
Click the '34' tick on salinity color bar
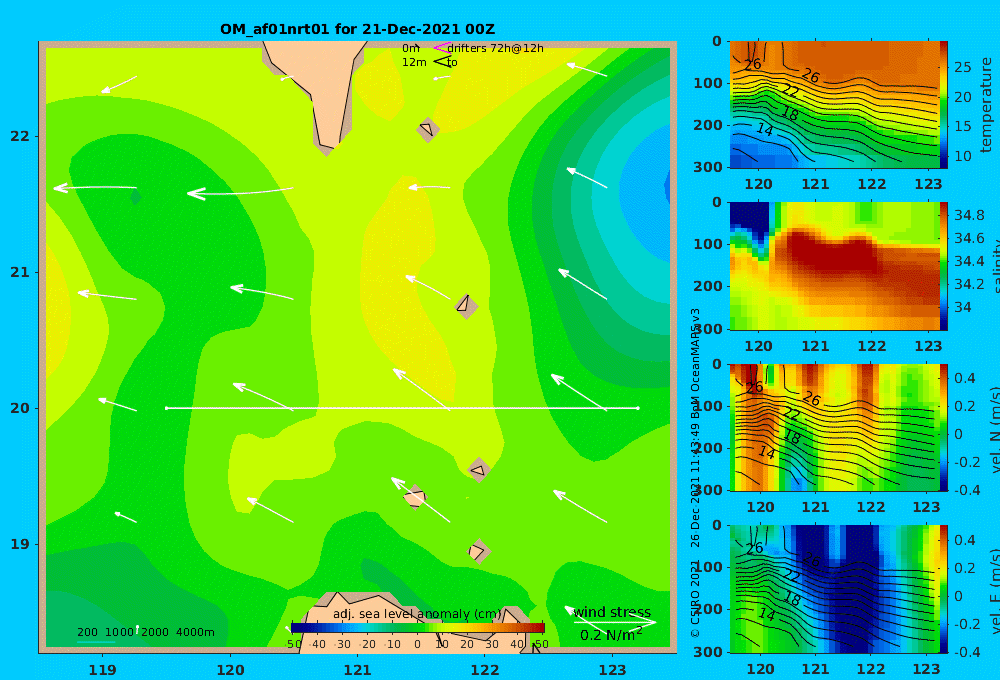click(962, 307)
